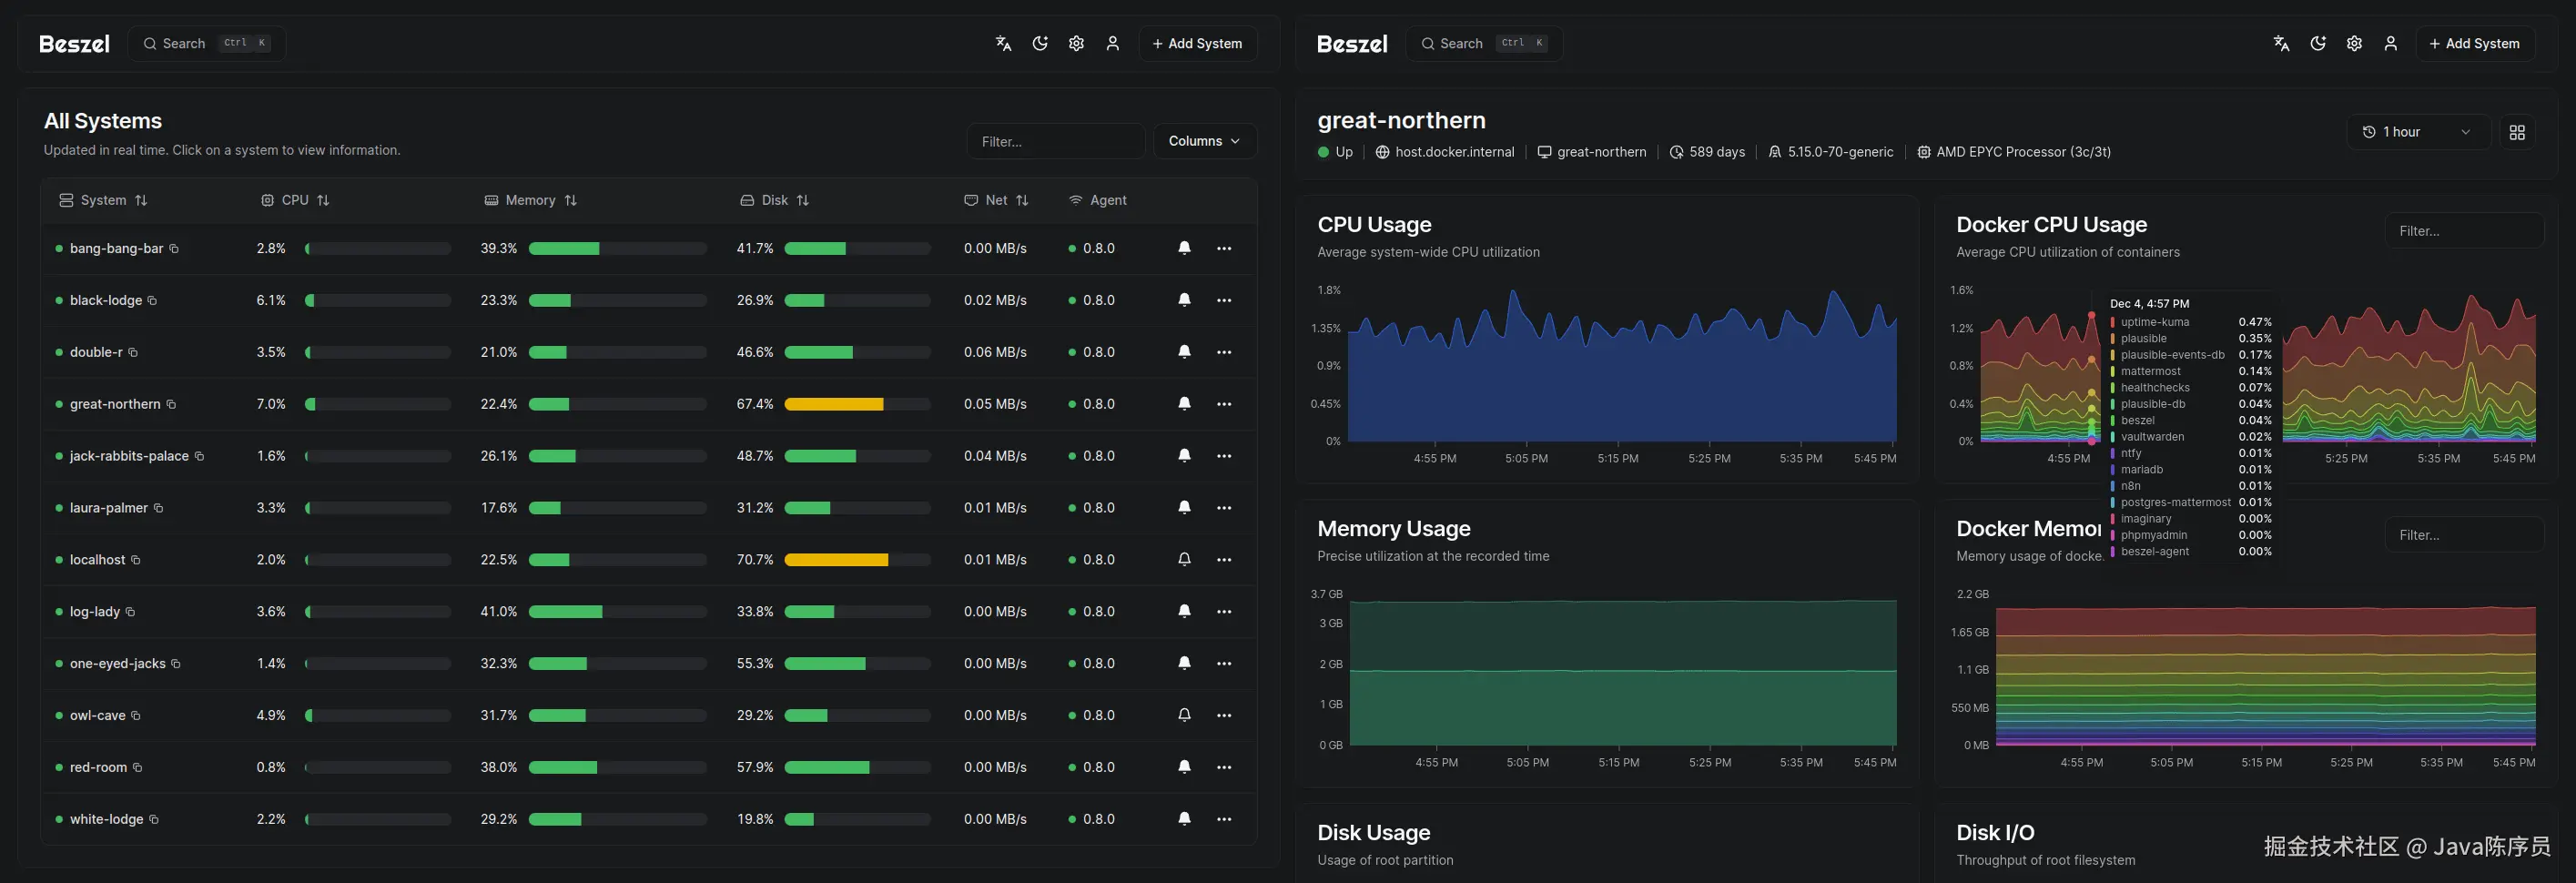The width and height of the screenshot is (2576, 883).
Task: Open settings gear in left dashboard header
Action: 1076,44
